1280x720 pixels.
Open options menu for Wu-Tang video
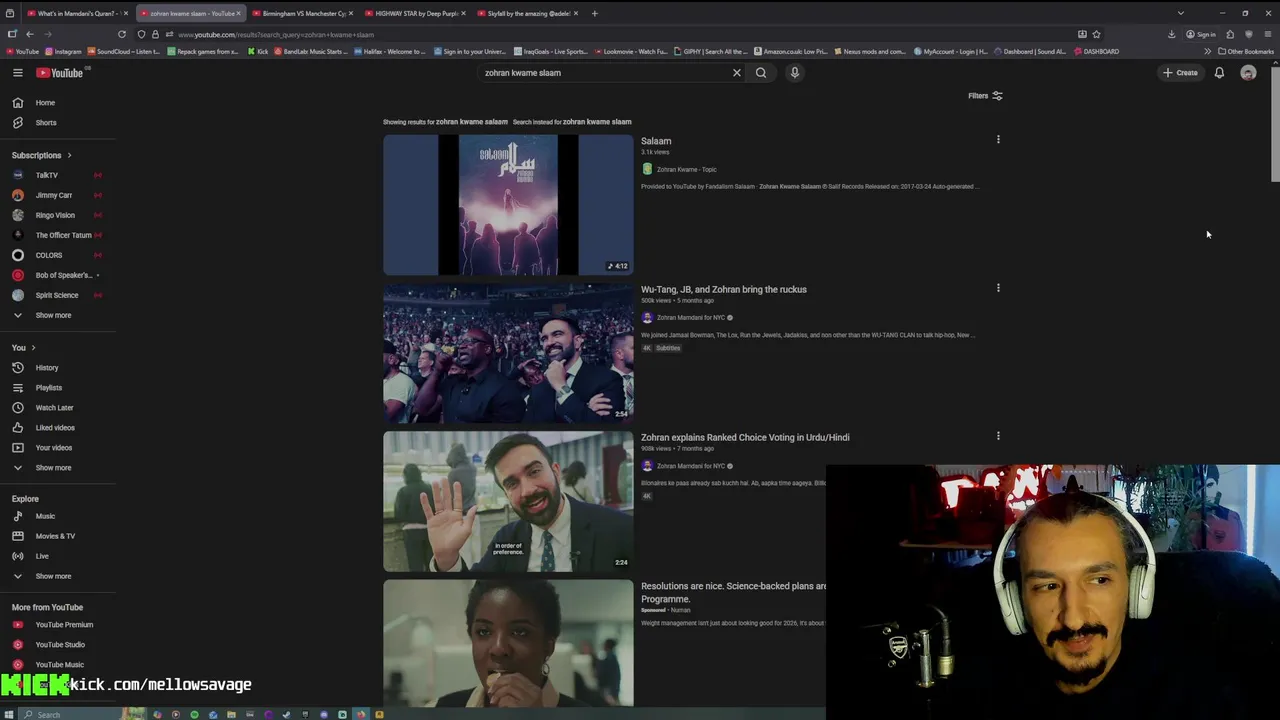pos(998,288)
